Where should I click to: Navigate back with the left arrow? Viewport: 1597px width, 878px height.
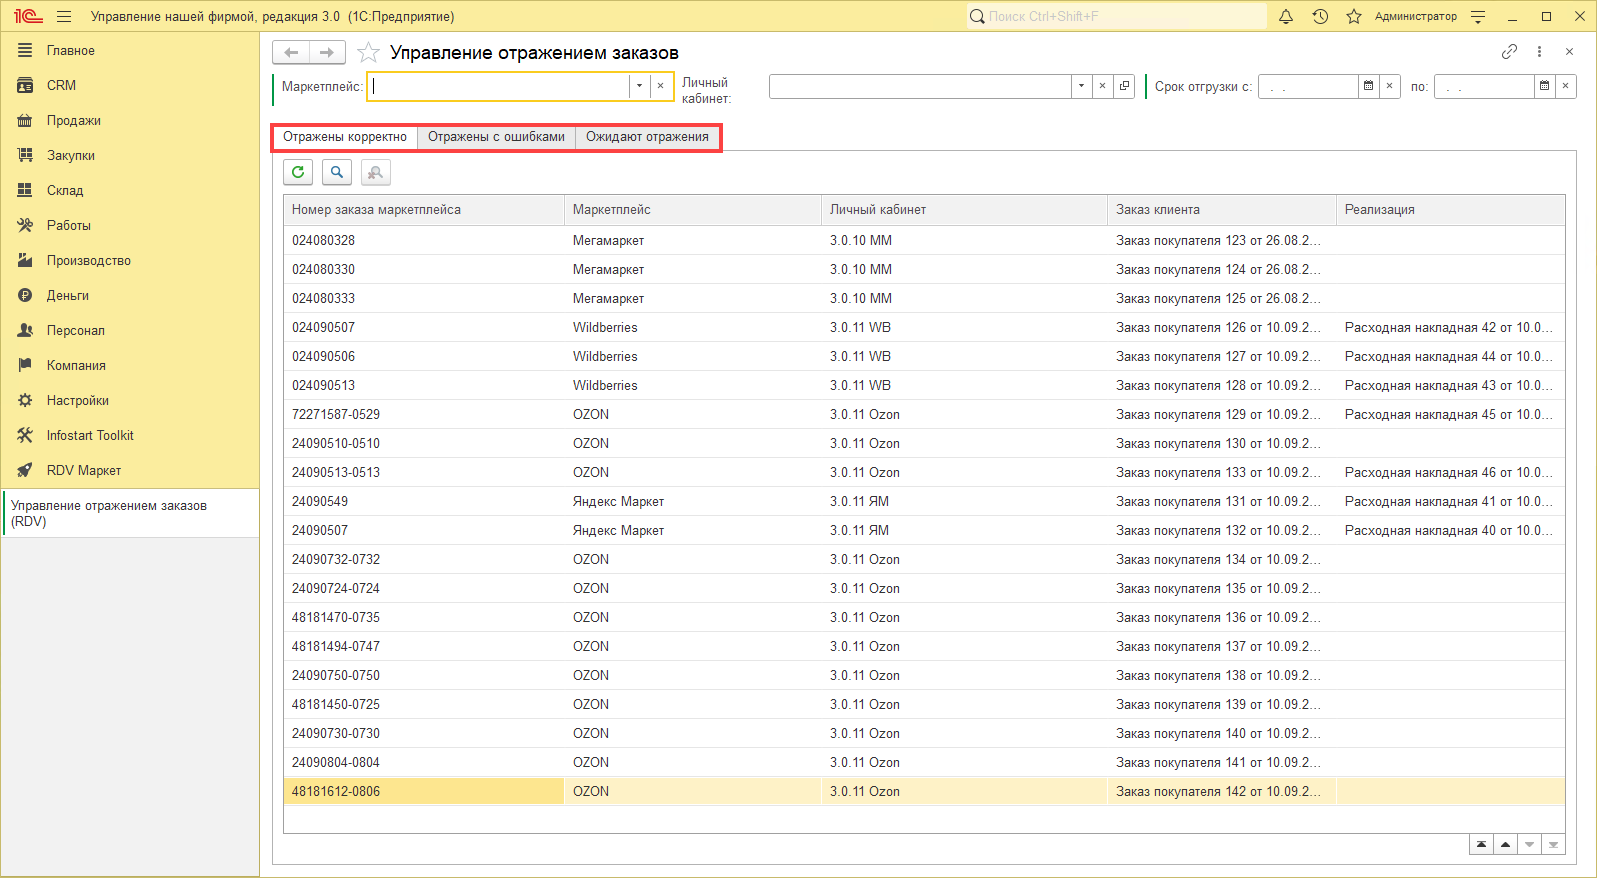pyautogui.click(x=291, y=53)
